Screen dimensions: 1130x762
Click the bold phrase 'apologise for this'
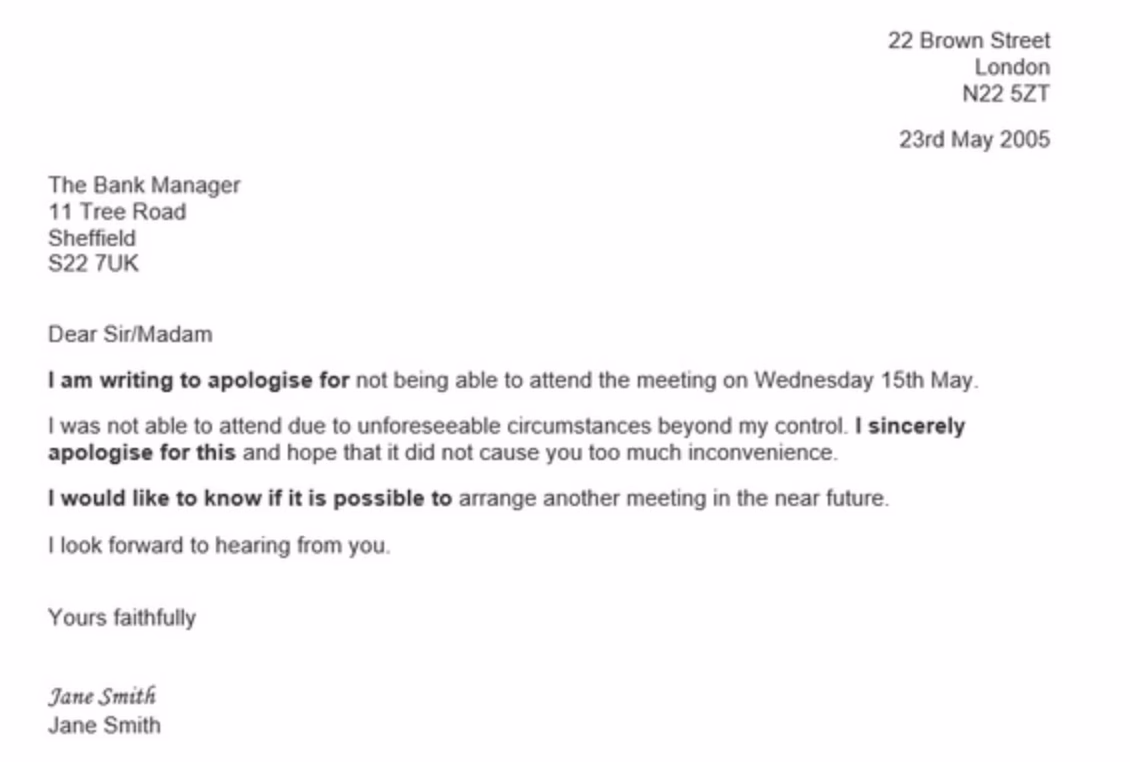click(x=142, y=452)
